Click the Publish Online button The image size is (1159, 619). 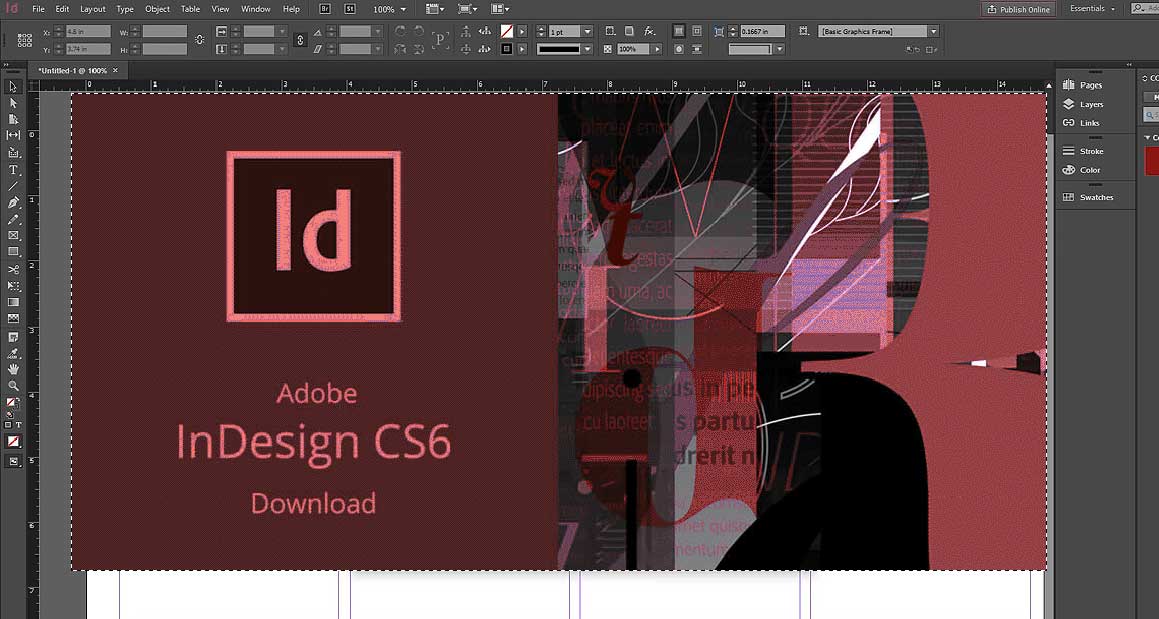point(1018,9)
